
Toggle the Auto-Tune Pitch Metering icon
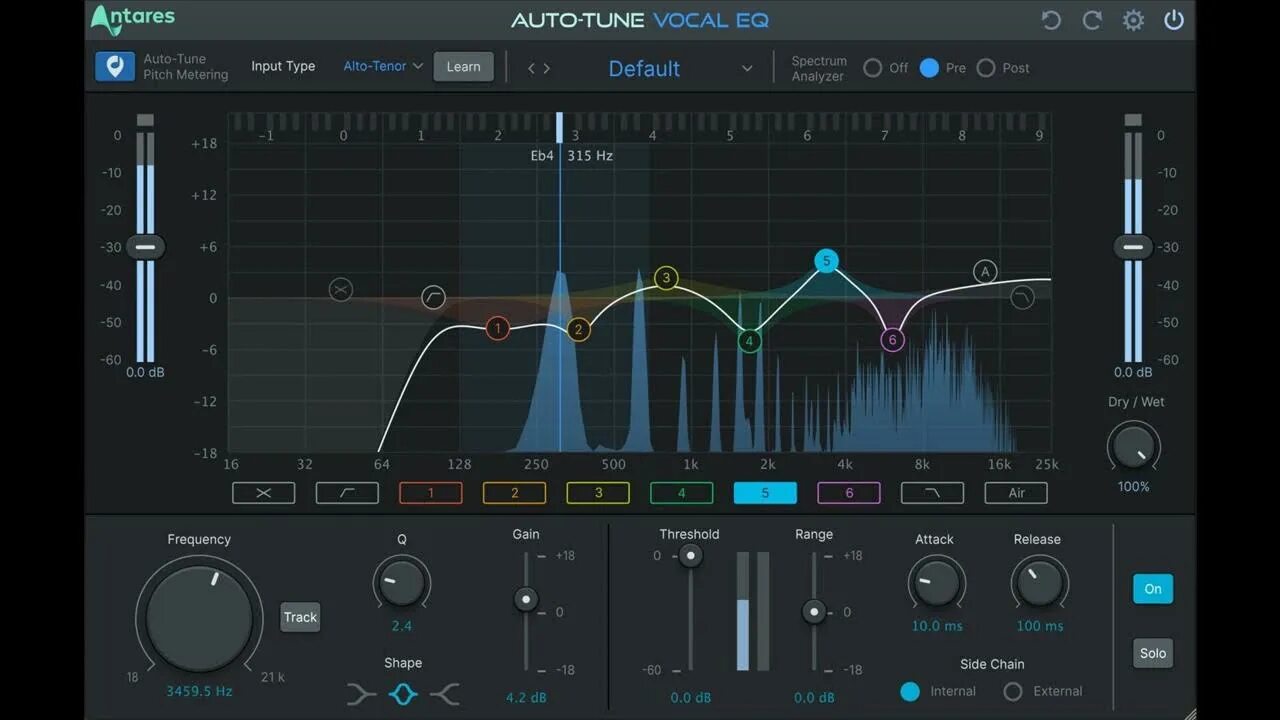[115, 67]
